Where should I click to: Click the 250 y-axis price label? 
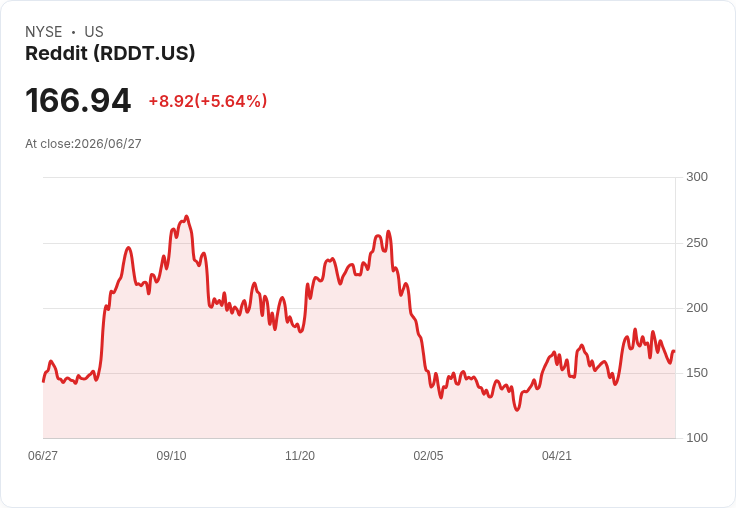coord(697,243)
